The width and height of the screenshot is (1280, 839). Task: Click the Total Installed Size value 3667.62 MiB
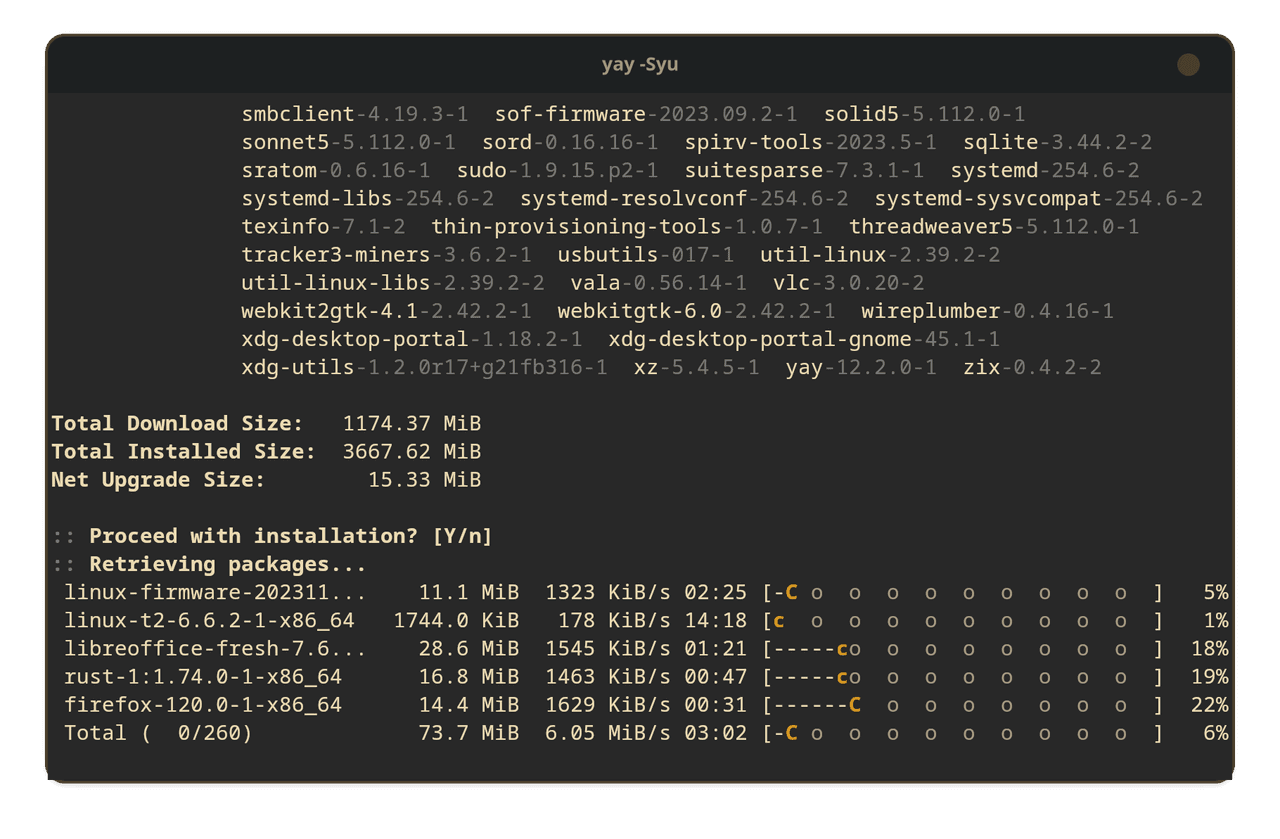411,452
